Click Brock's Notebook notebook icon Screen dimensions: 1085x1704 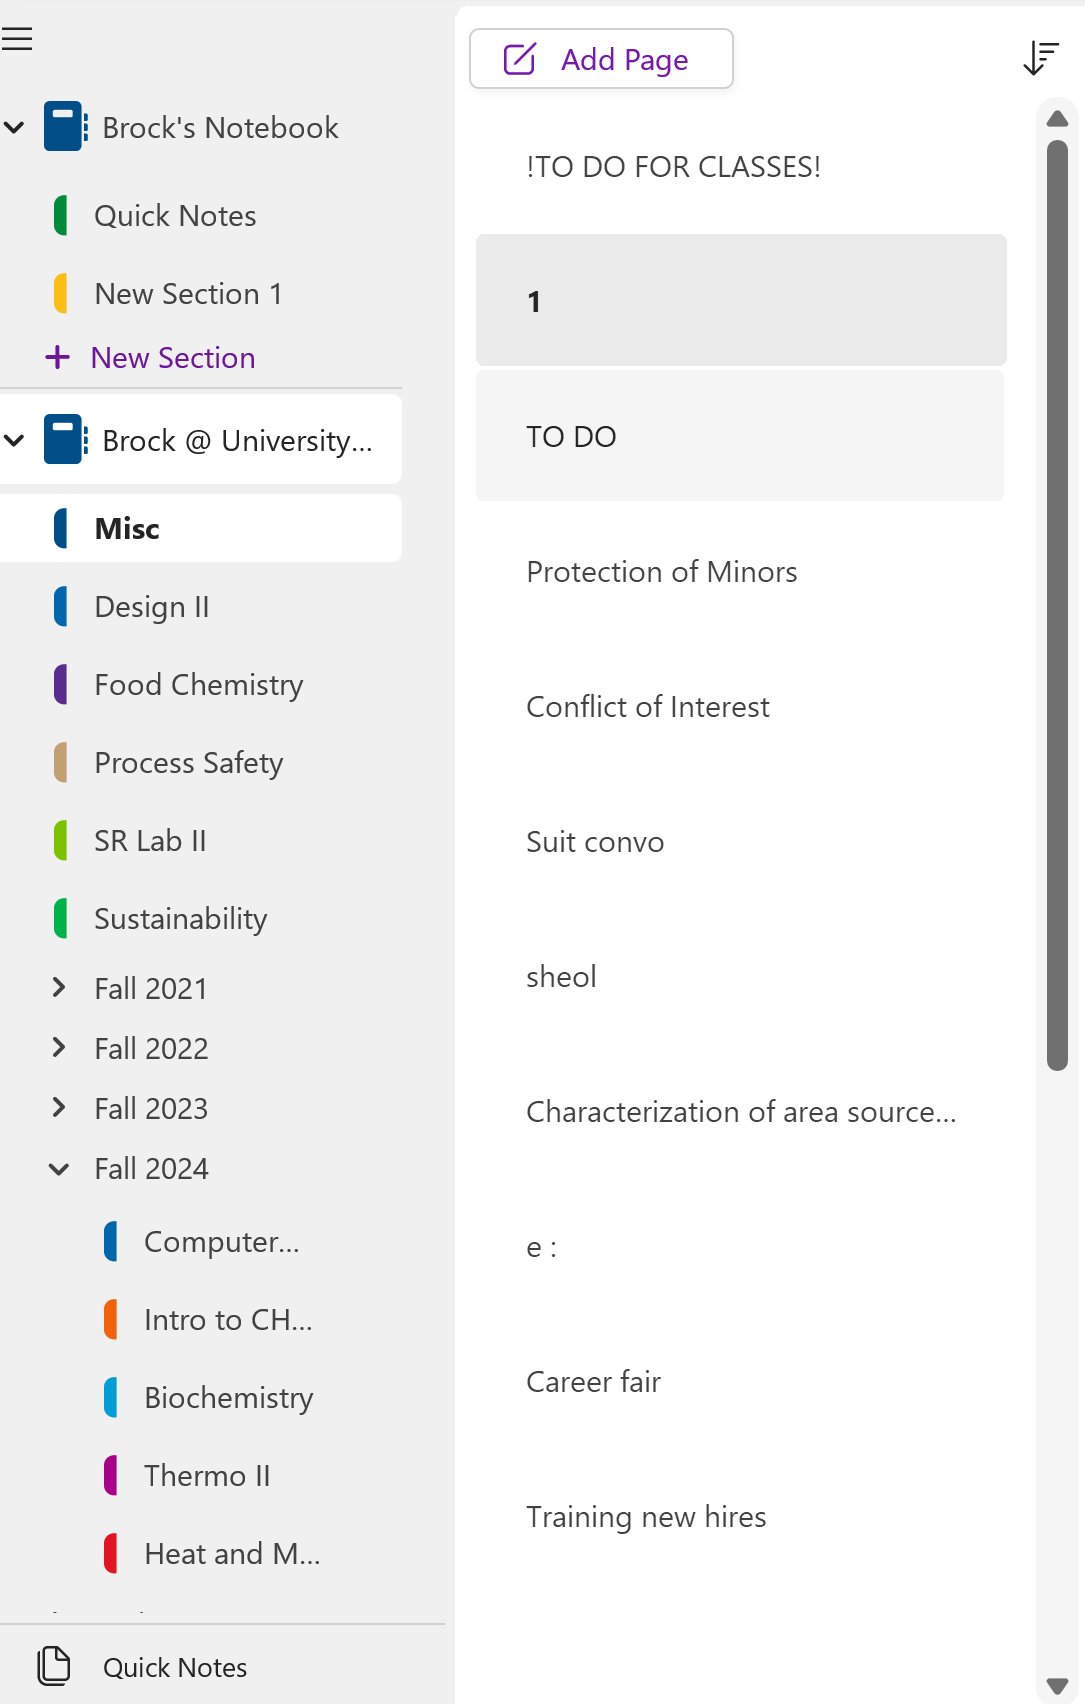click(x=65, y=127)
